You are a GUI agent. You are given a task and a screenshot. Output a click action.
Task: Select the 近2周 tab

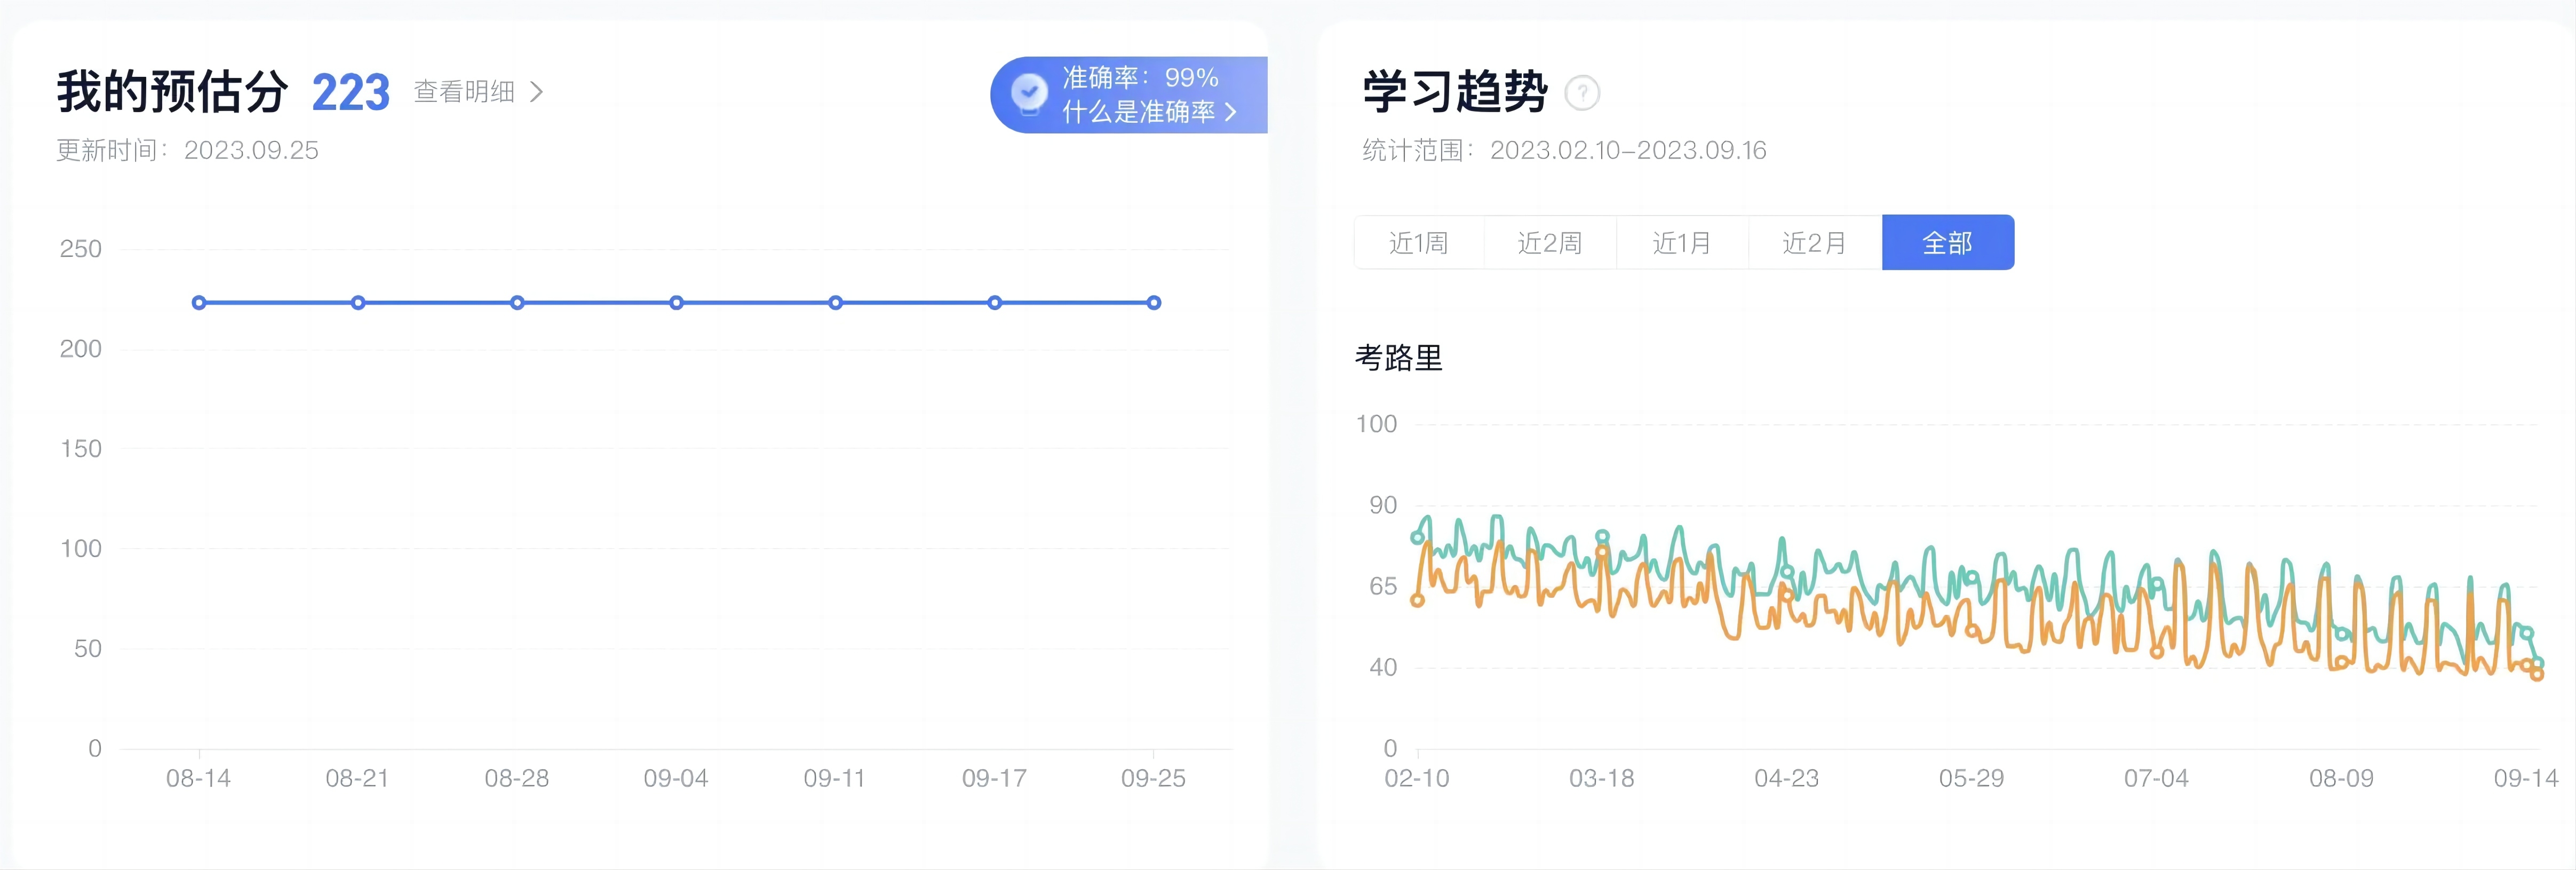click(1550, 243)
